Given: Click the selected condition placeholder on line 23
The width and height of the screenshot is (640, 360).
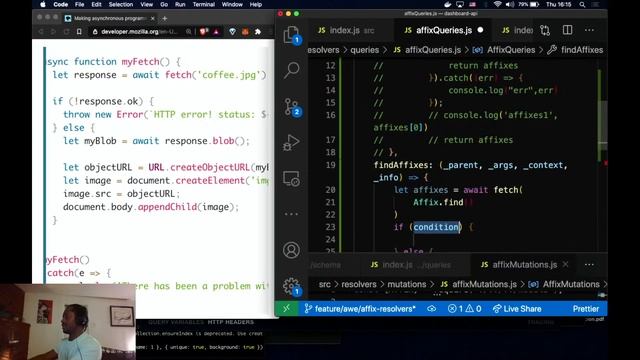Looking at the screenshot, I should (437, 227).
